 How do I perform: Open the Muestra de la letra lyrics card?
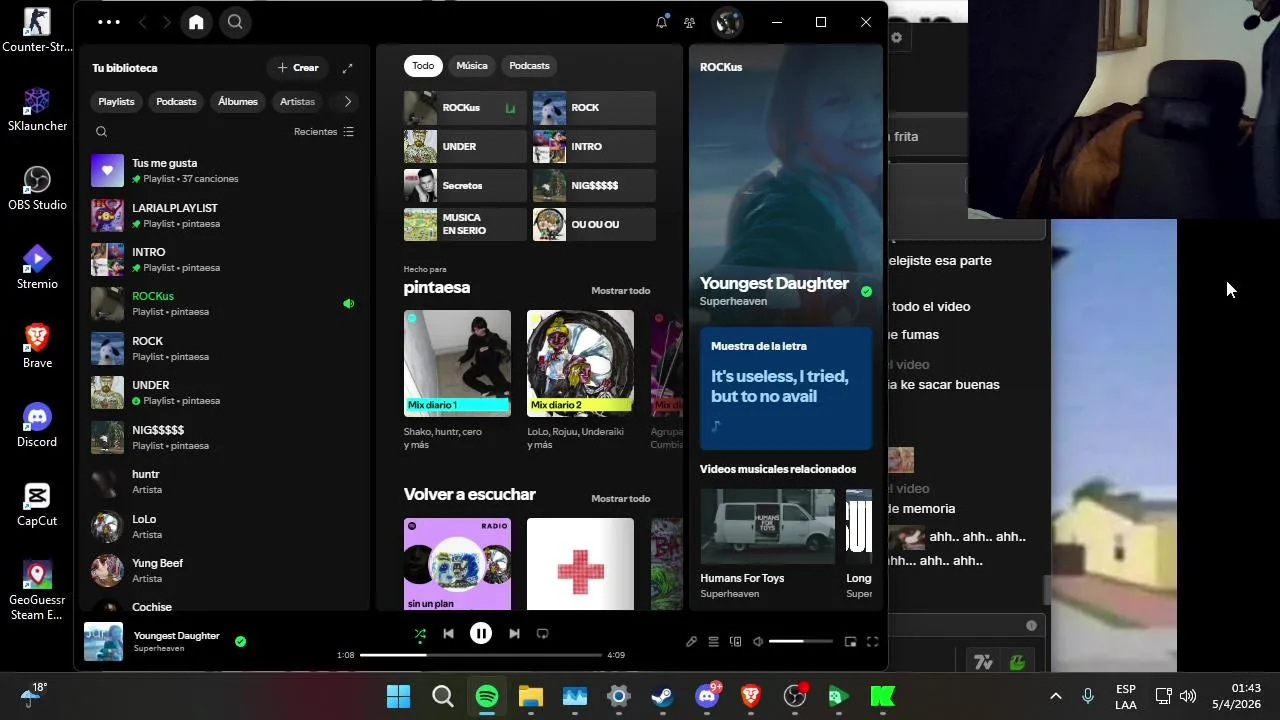(x=786, y=388)
